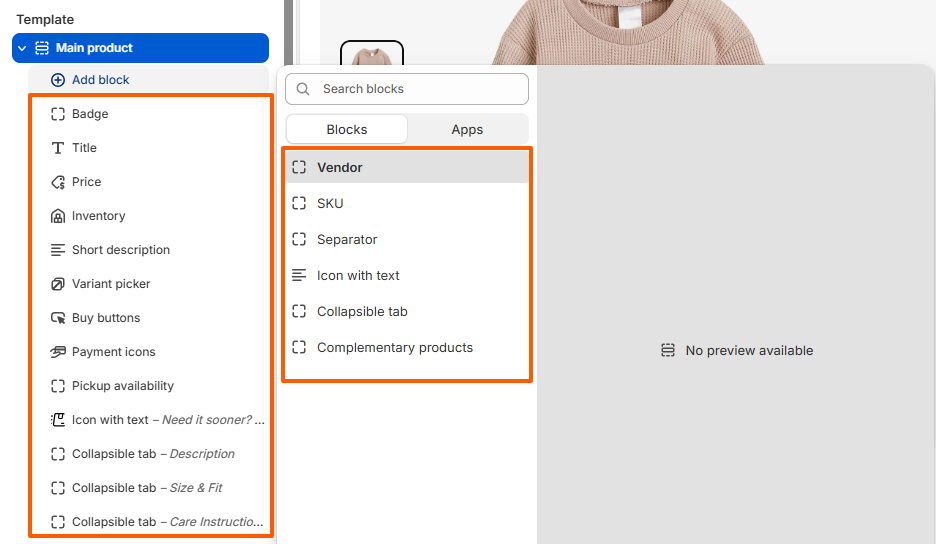Add the Vendor block

407,167
